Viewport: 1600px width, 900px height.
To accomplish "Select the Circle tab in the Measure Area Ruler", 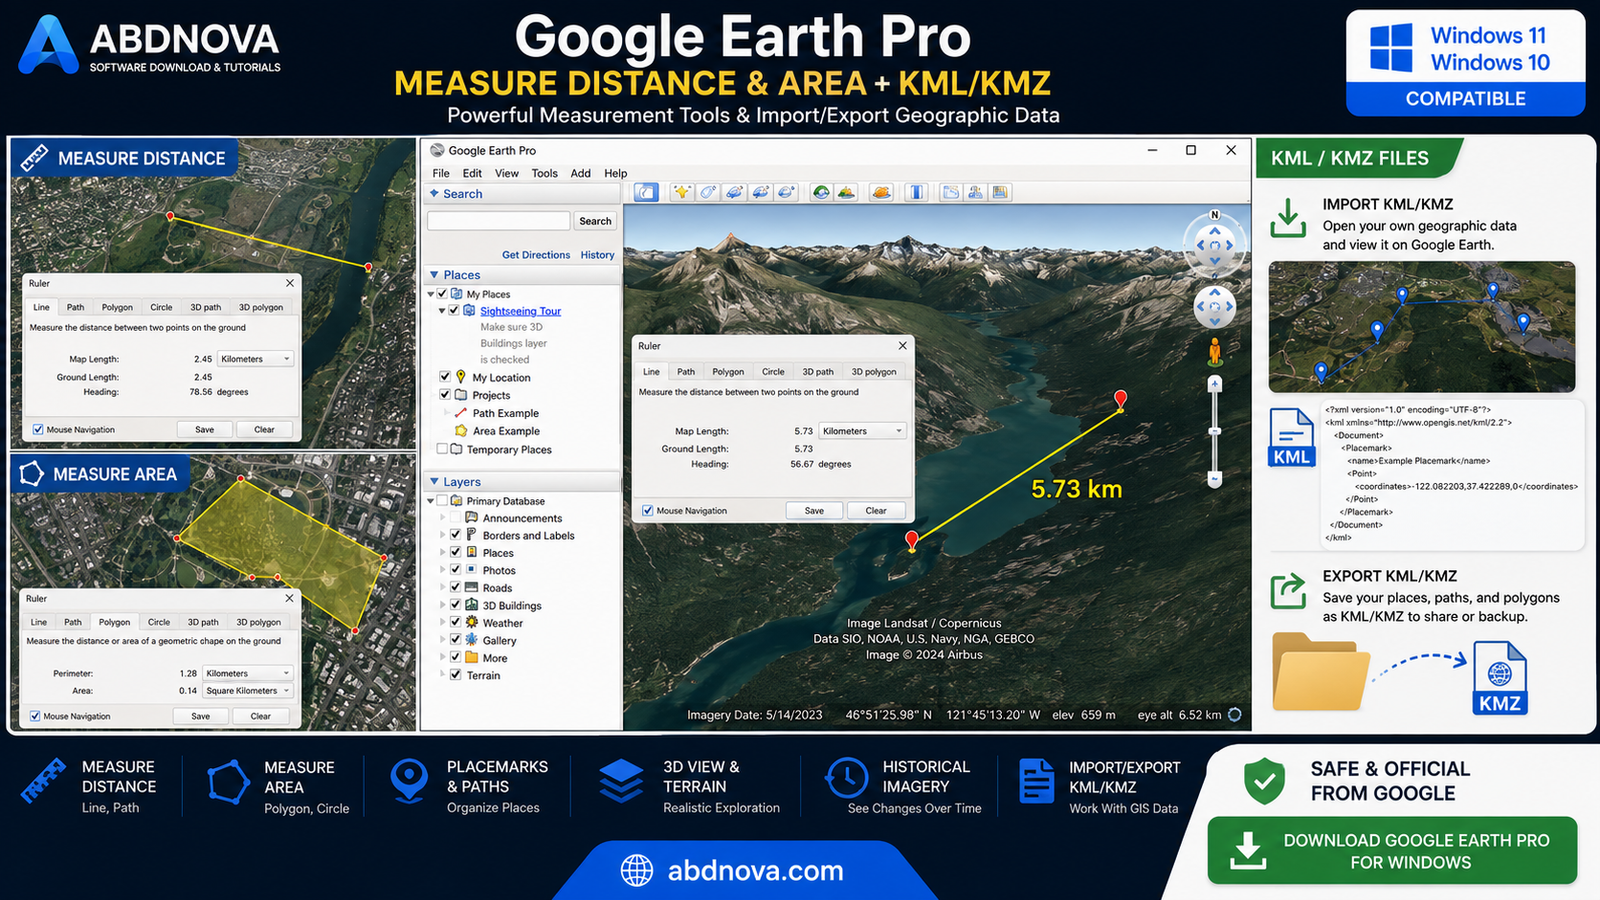I will pos(159,622).
